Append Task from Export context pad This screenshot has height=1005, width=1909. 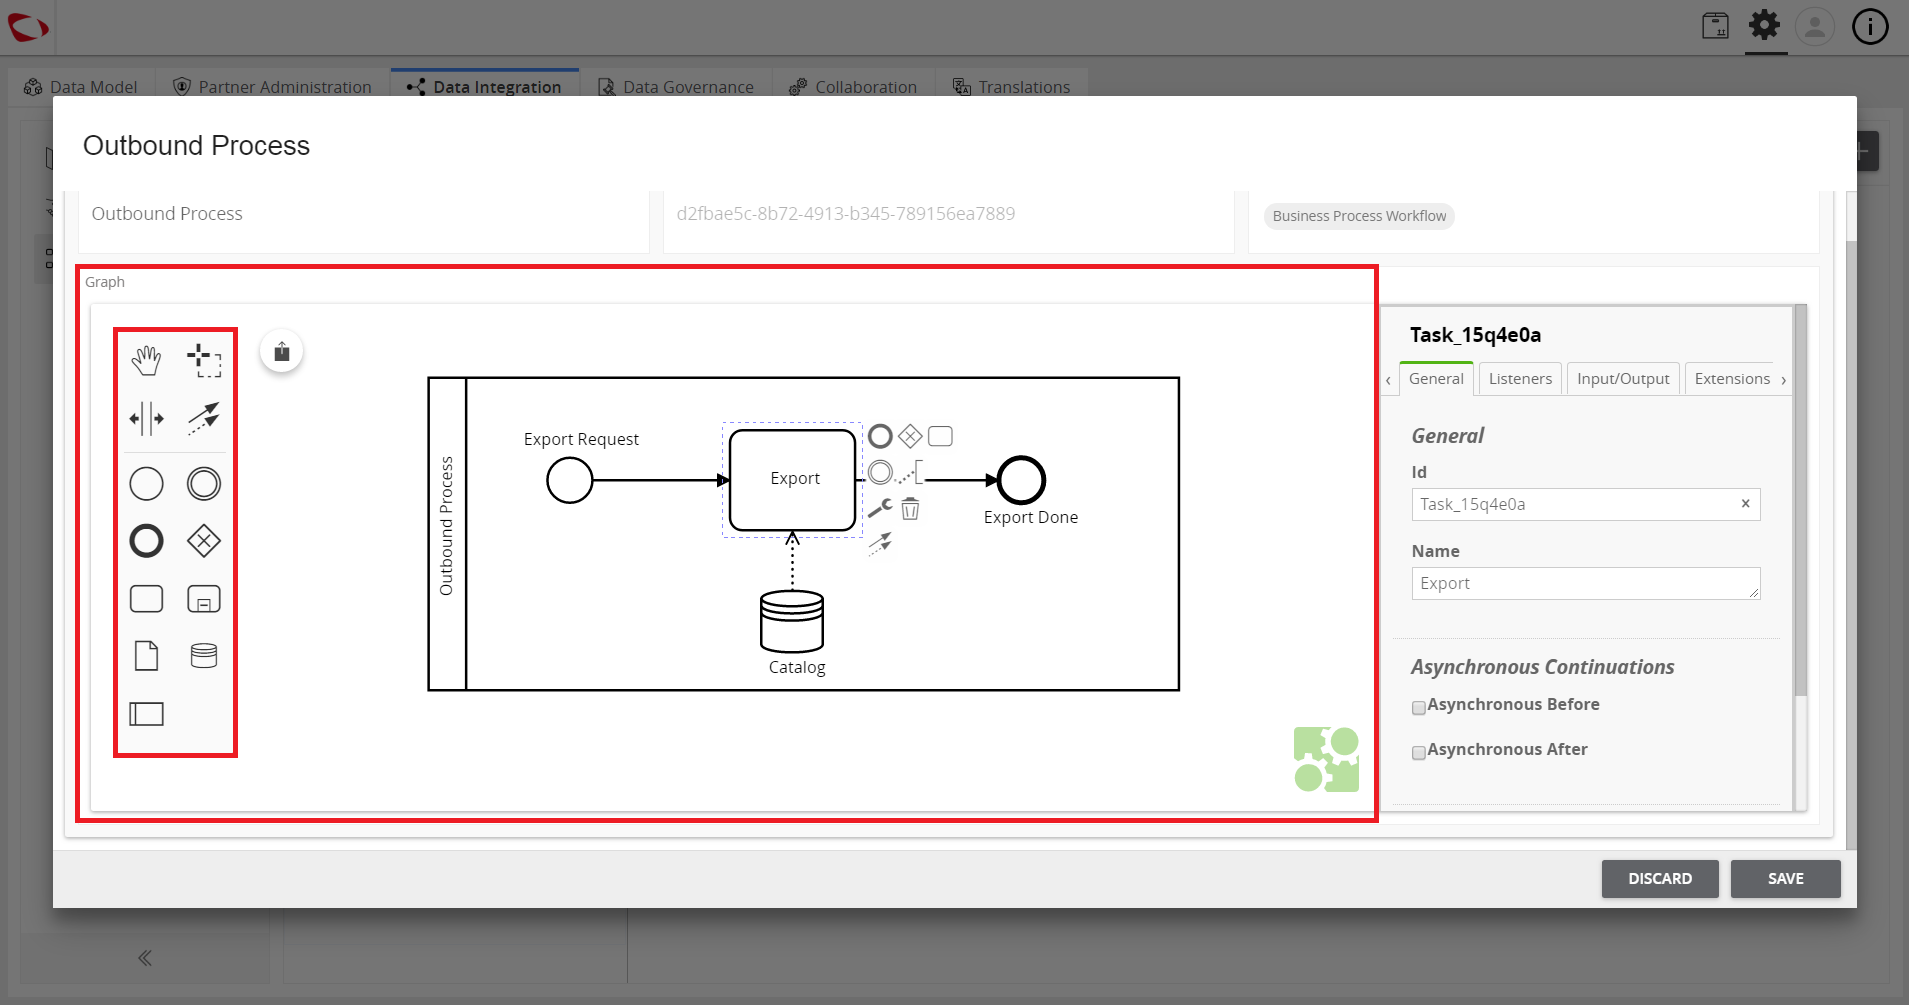coord(940,436)
